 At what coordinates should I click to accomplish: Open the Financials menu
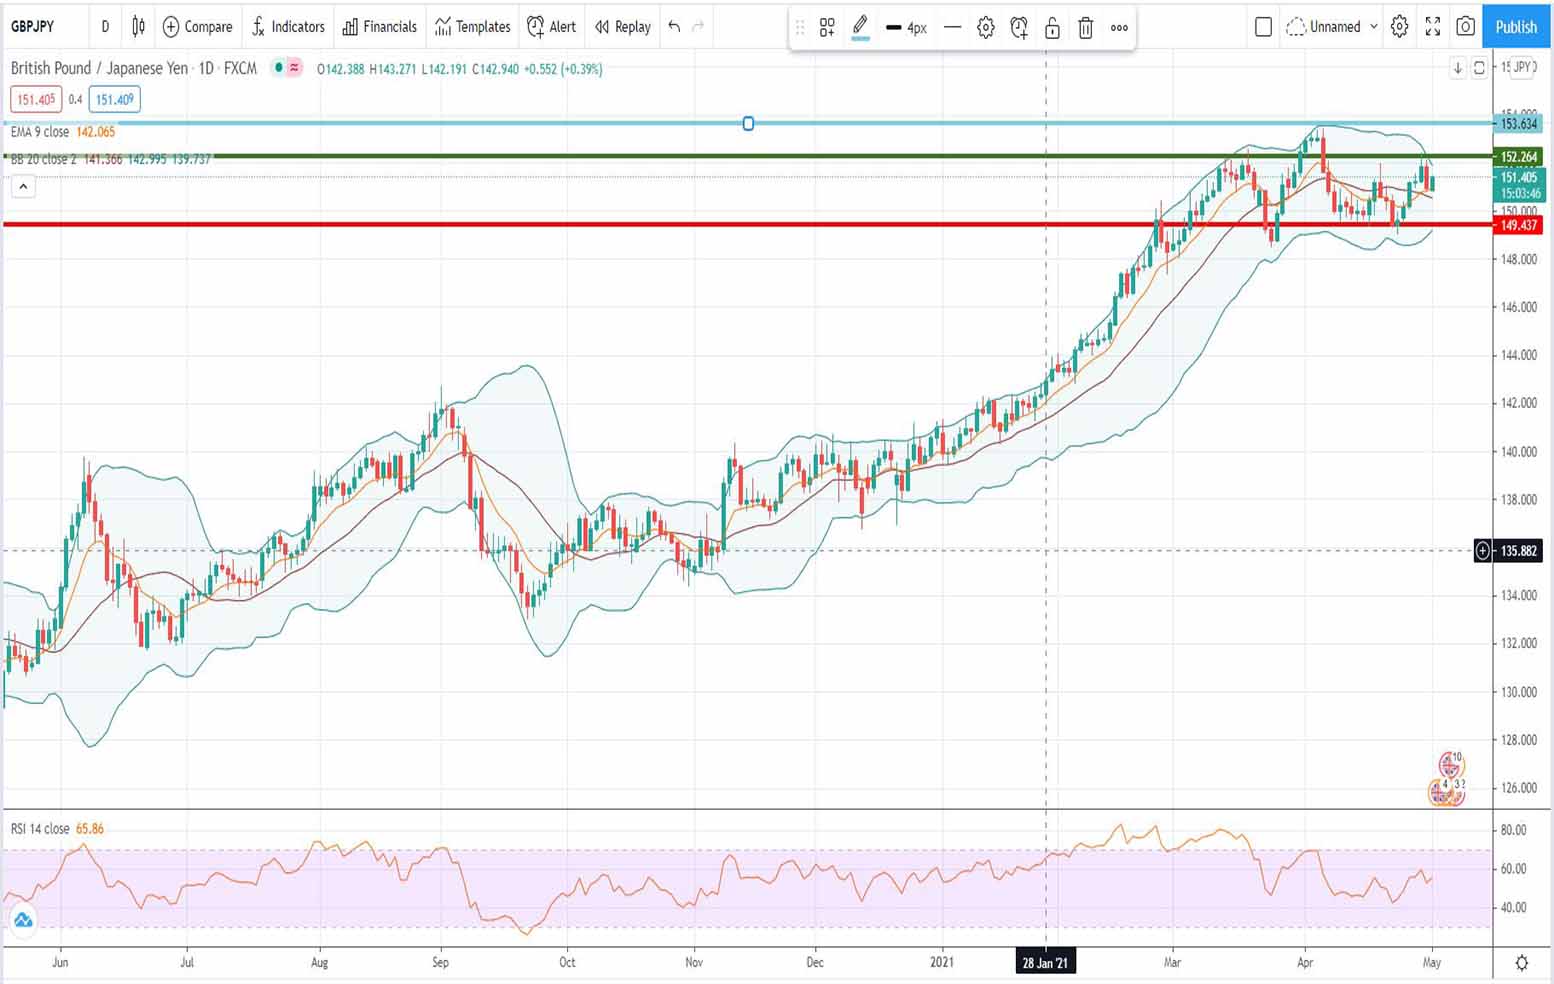379,27
